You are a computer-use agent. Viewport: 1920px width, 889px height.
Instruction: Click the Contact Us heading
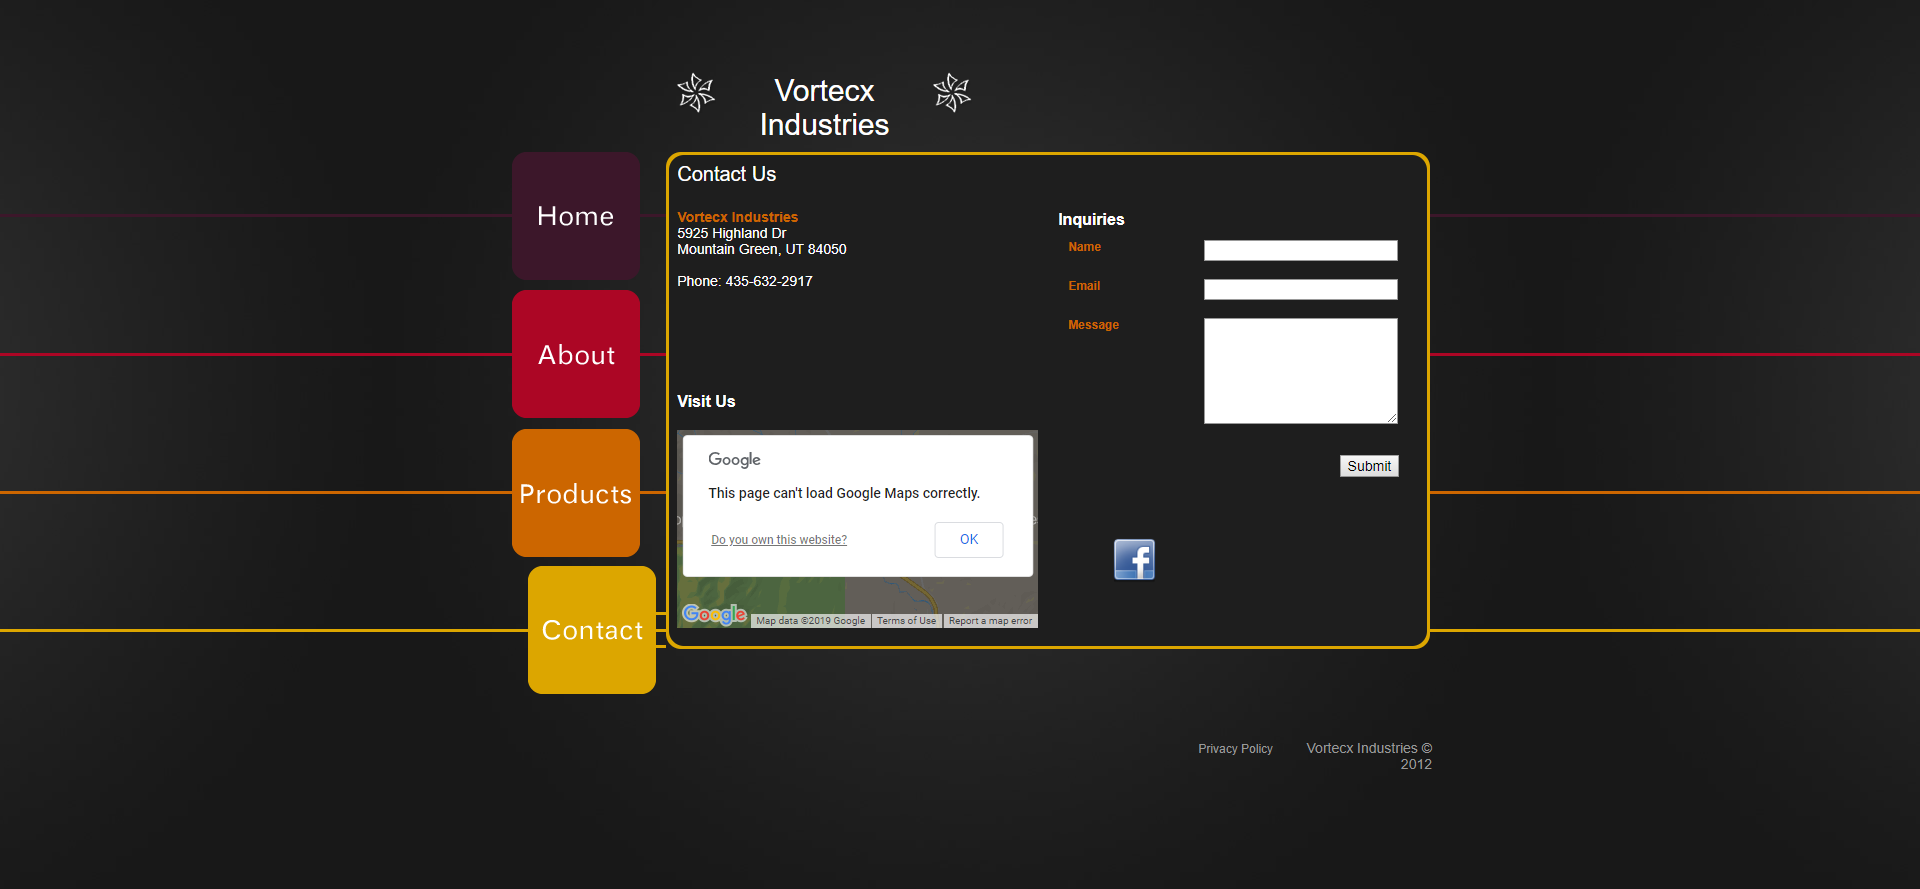[x=727, y=174]
